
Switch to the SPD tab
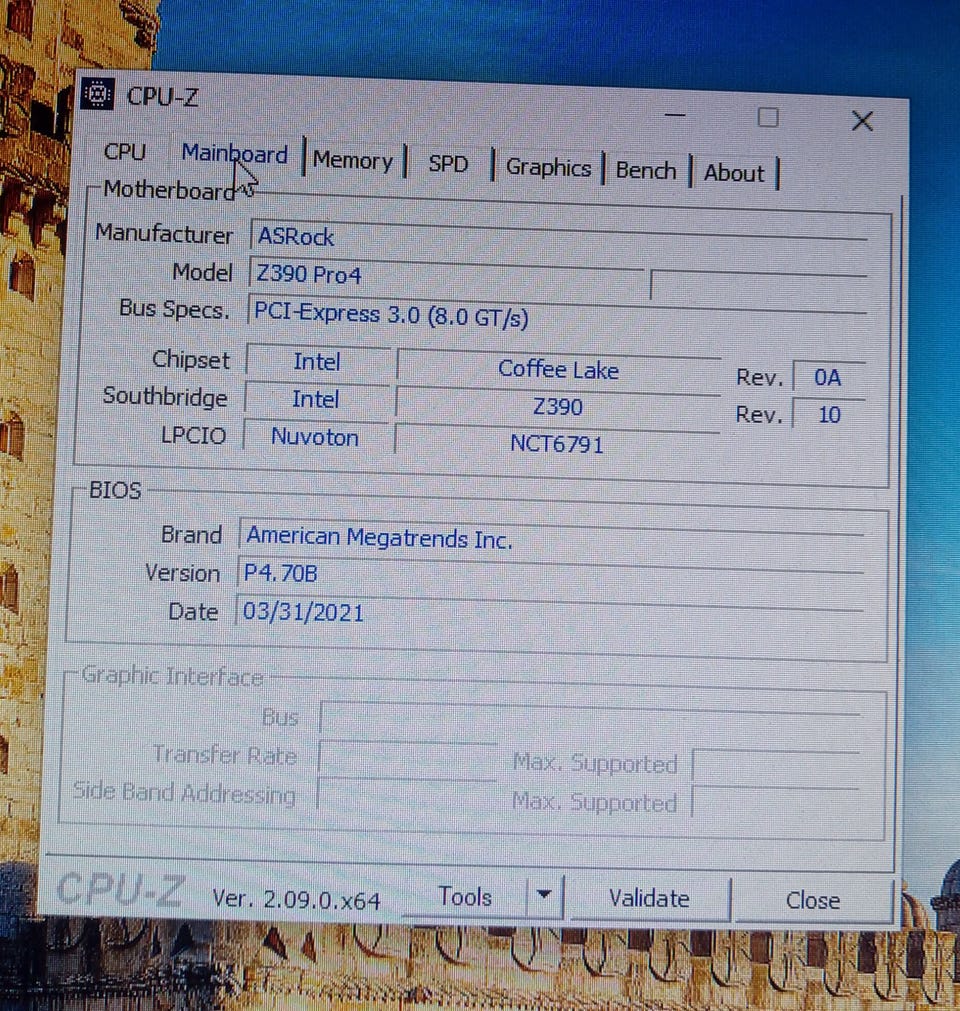point(448,164)
